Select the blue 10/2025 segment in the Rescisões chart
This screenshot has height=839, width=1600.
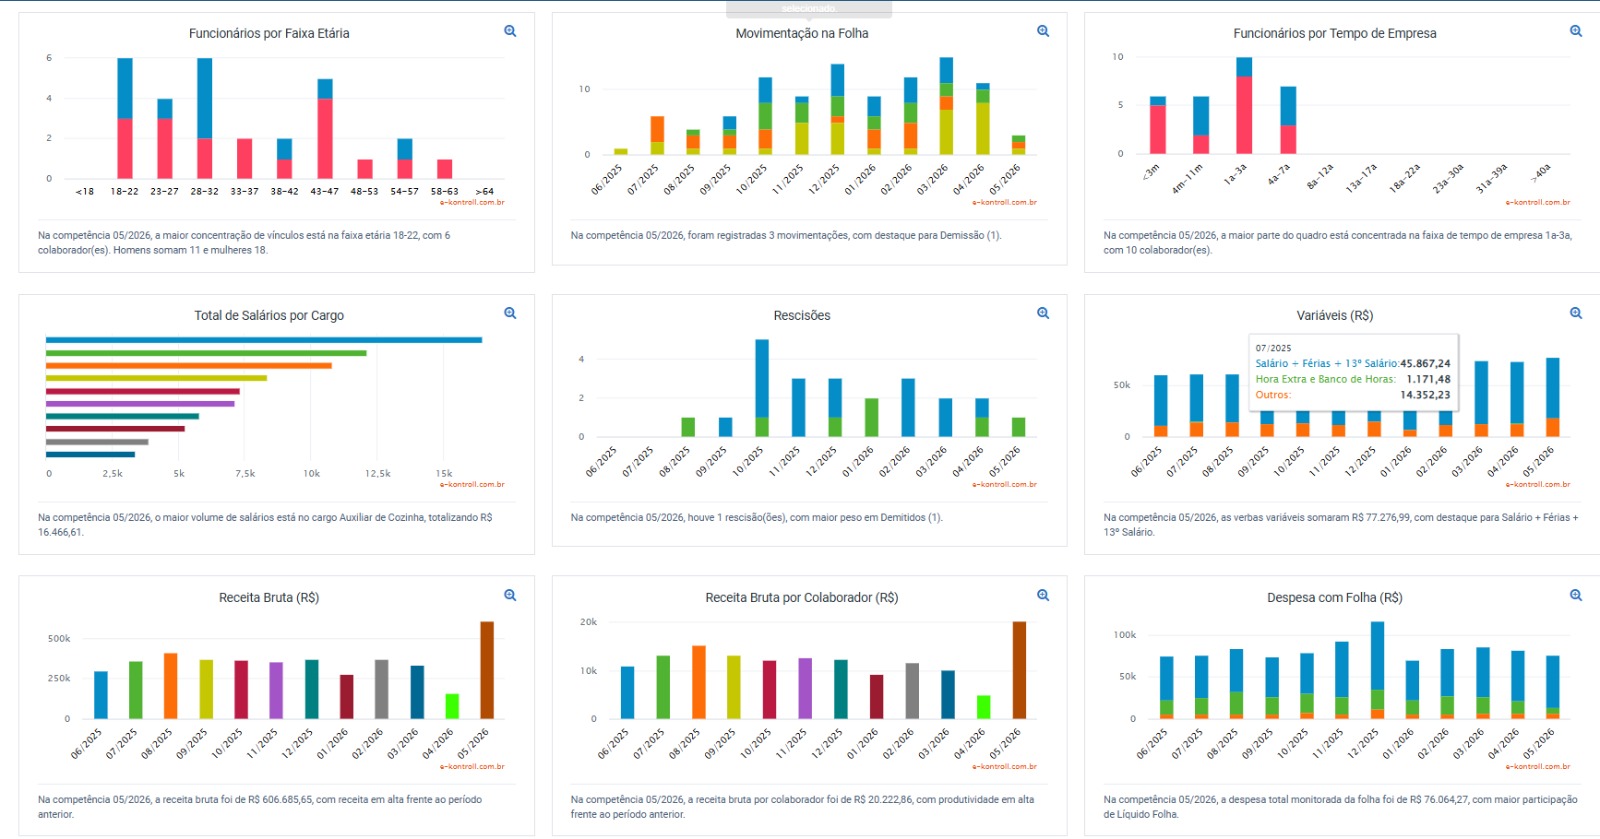point(762,378)
